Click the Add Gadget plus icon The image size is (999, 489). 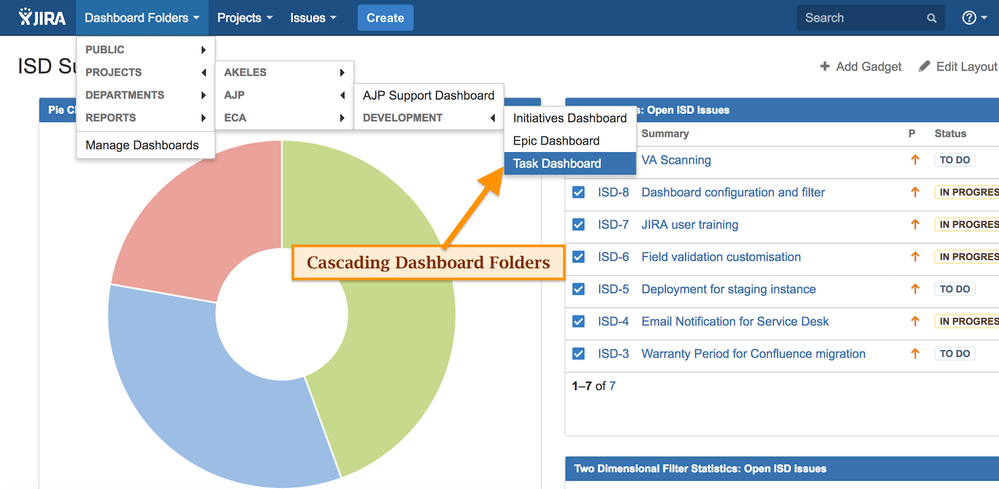(x=825, y=66)
